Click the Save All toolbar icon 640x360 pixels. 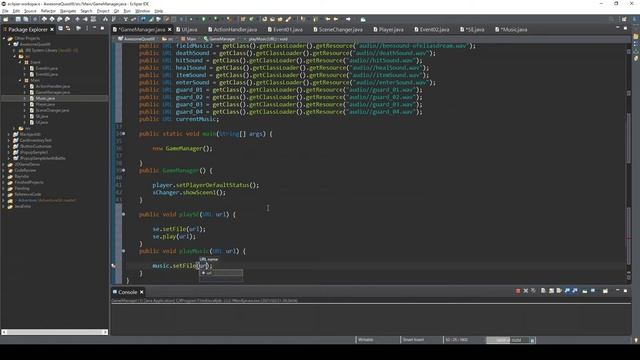click(x=26, y=19)
